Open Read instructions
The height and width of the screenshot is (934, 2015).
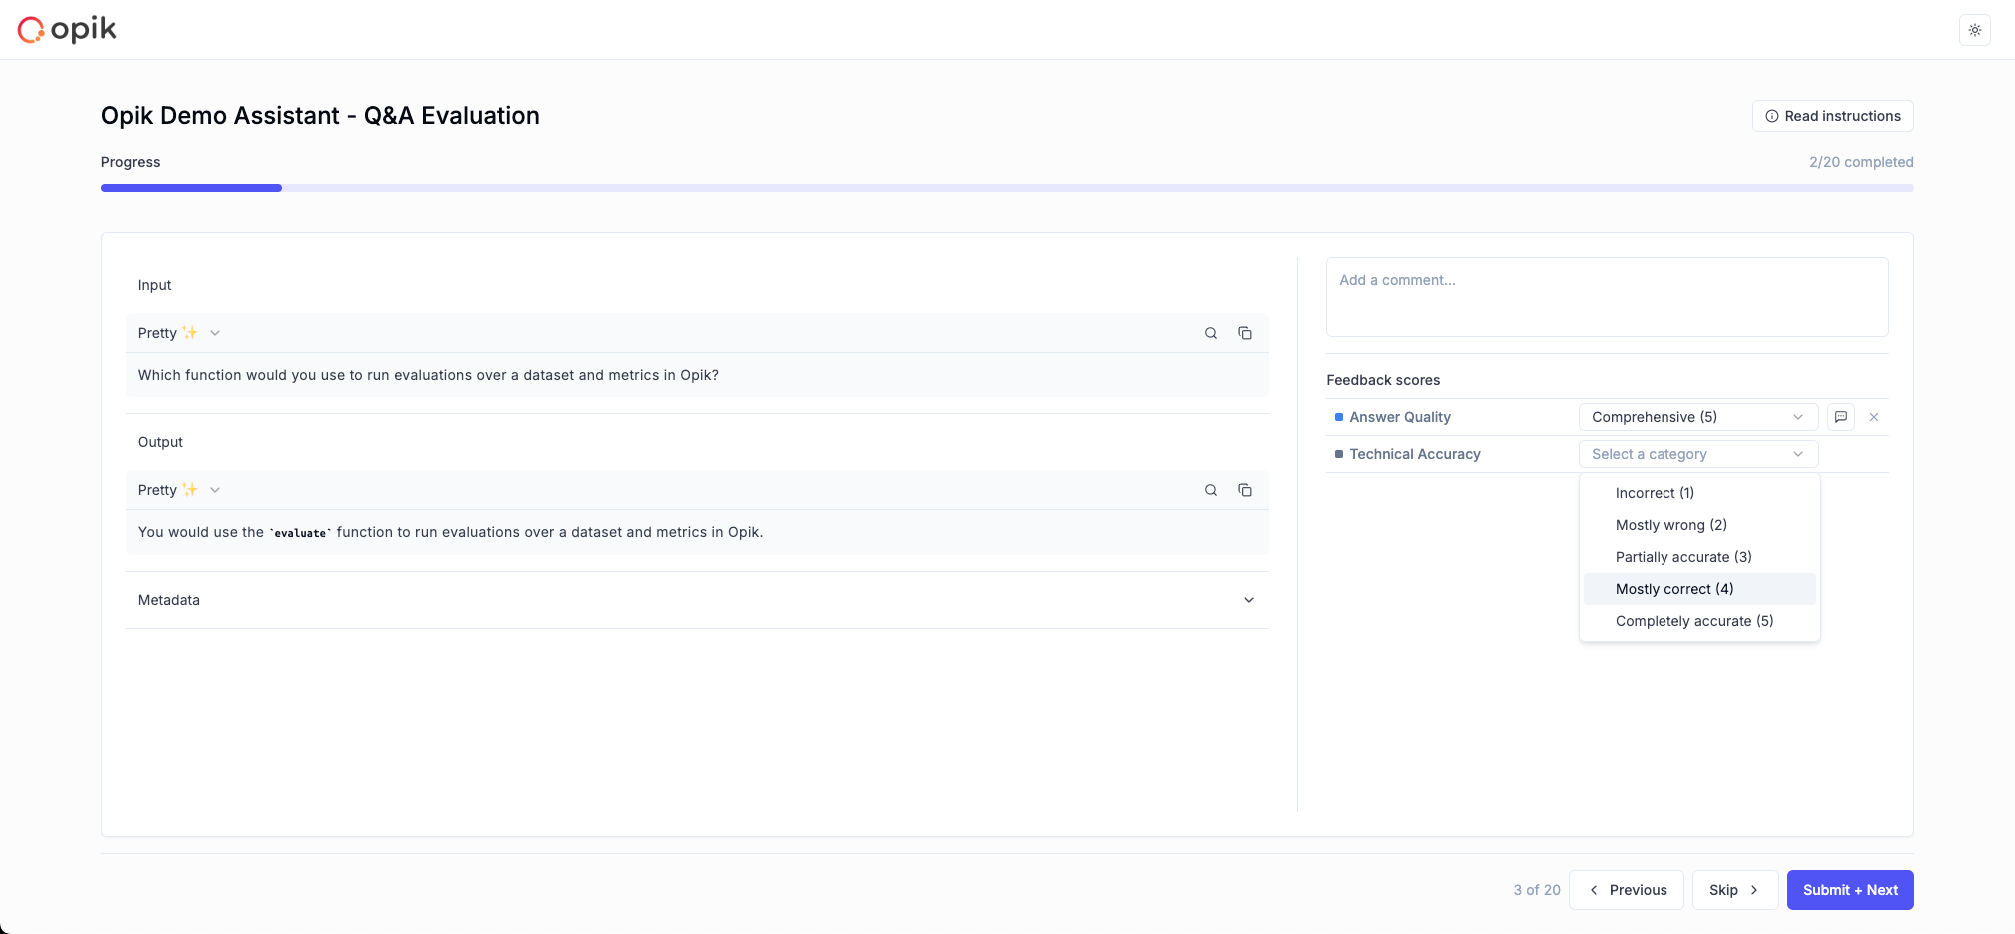(1832, 116)
